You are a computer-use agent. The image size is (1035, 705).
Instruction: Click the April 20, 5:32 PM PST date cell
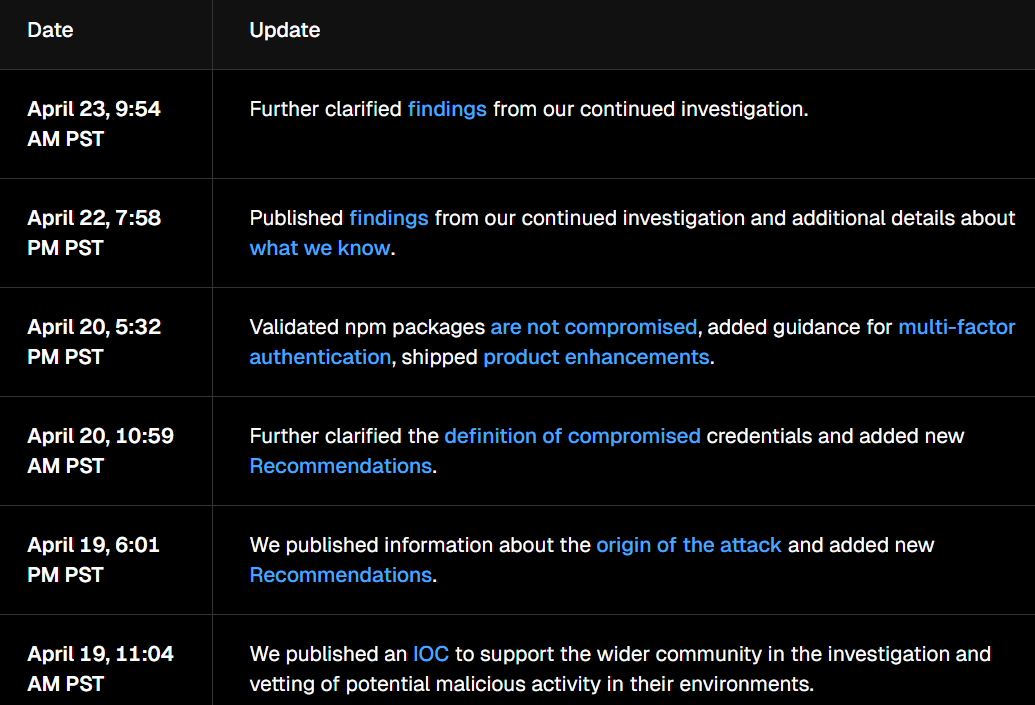pyautogui.click(x=94, y=342)
